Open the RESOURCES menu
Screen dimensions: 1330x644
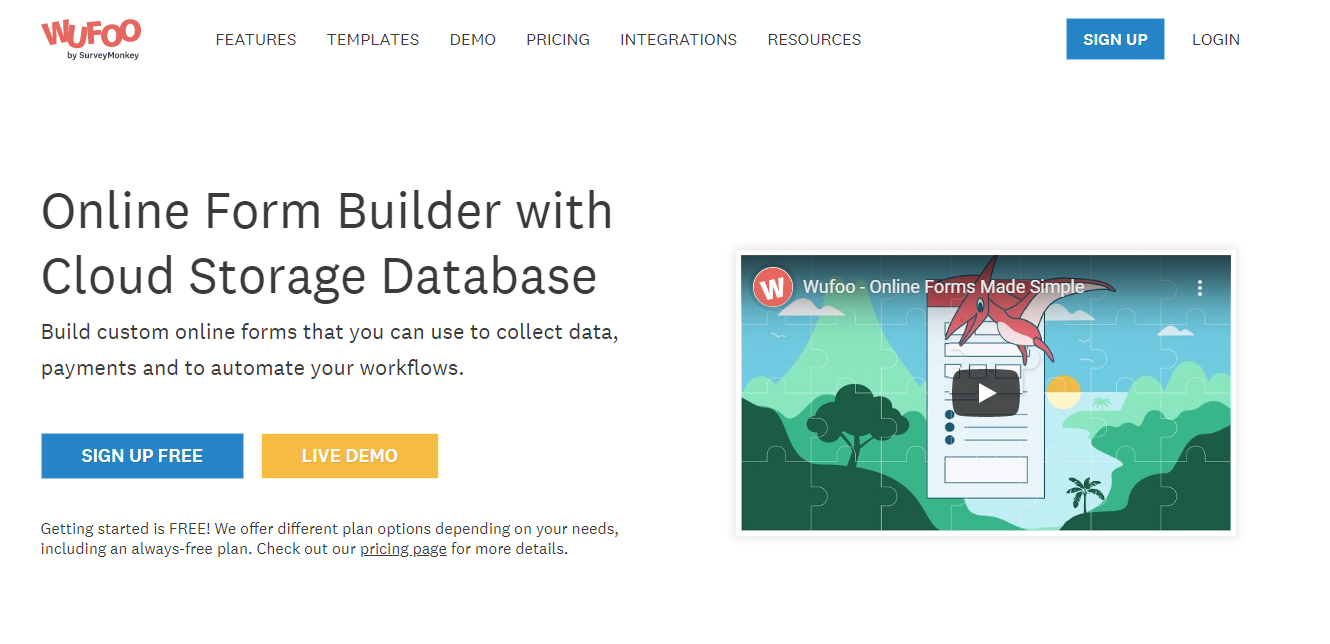pos(814,40)
